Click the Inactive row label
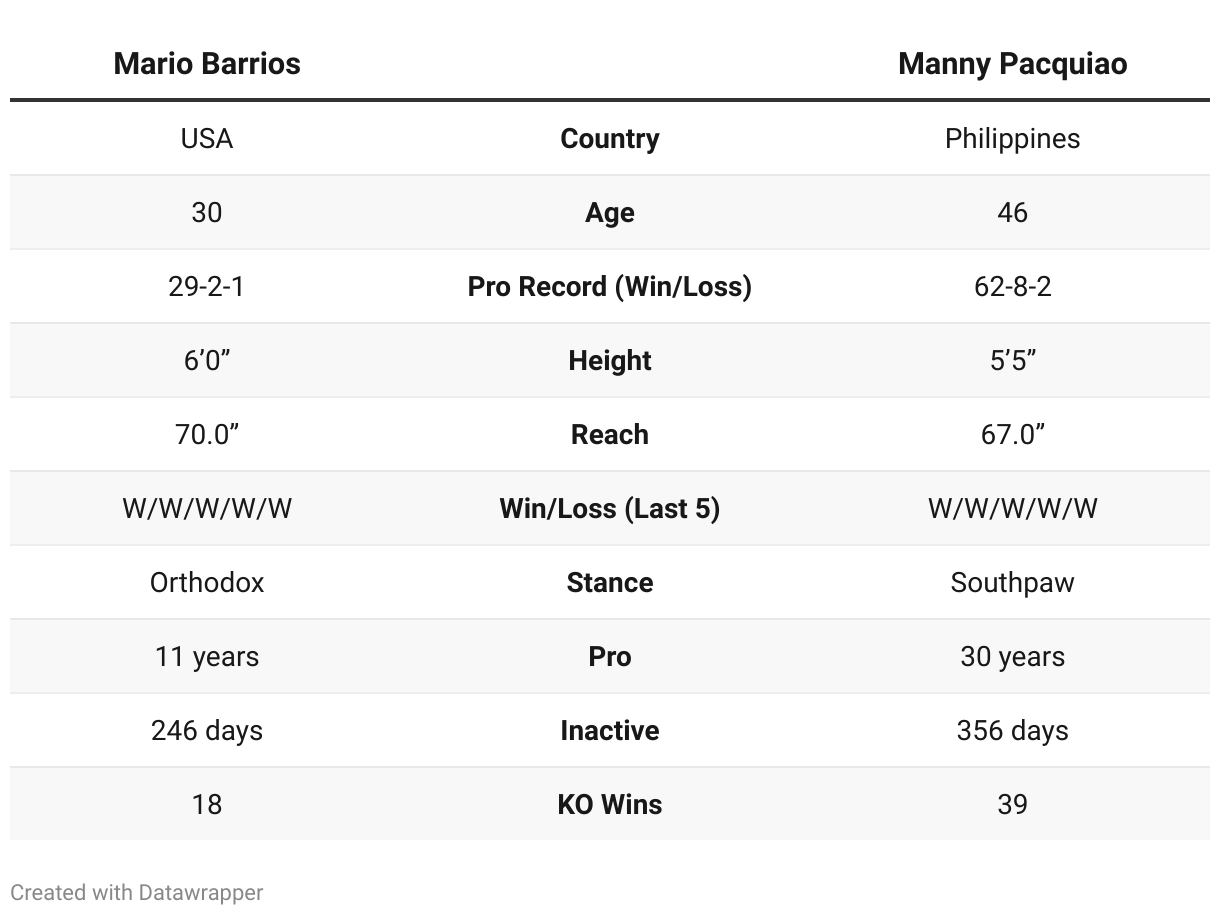1220x916 pixels. pyautogui.click(x=610, y=730)
